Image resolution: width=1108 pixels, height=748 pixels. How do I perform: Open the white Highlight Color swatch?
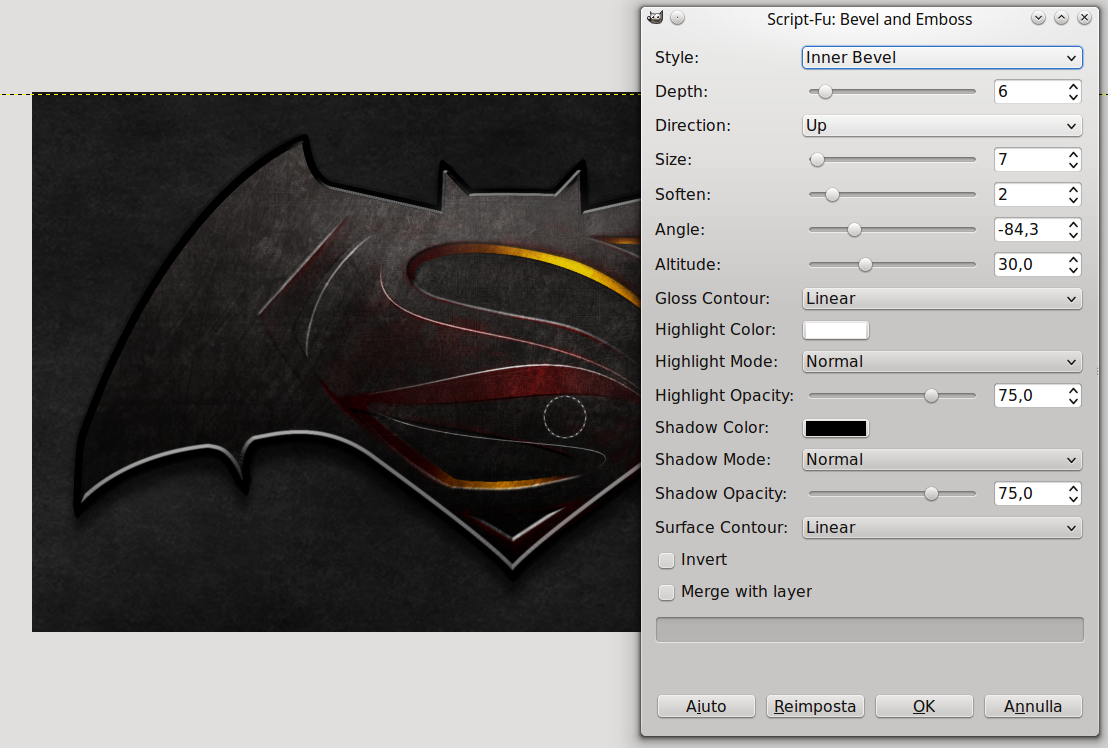pos(836,330)
